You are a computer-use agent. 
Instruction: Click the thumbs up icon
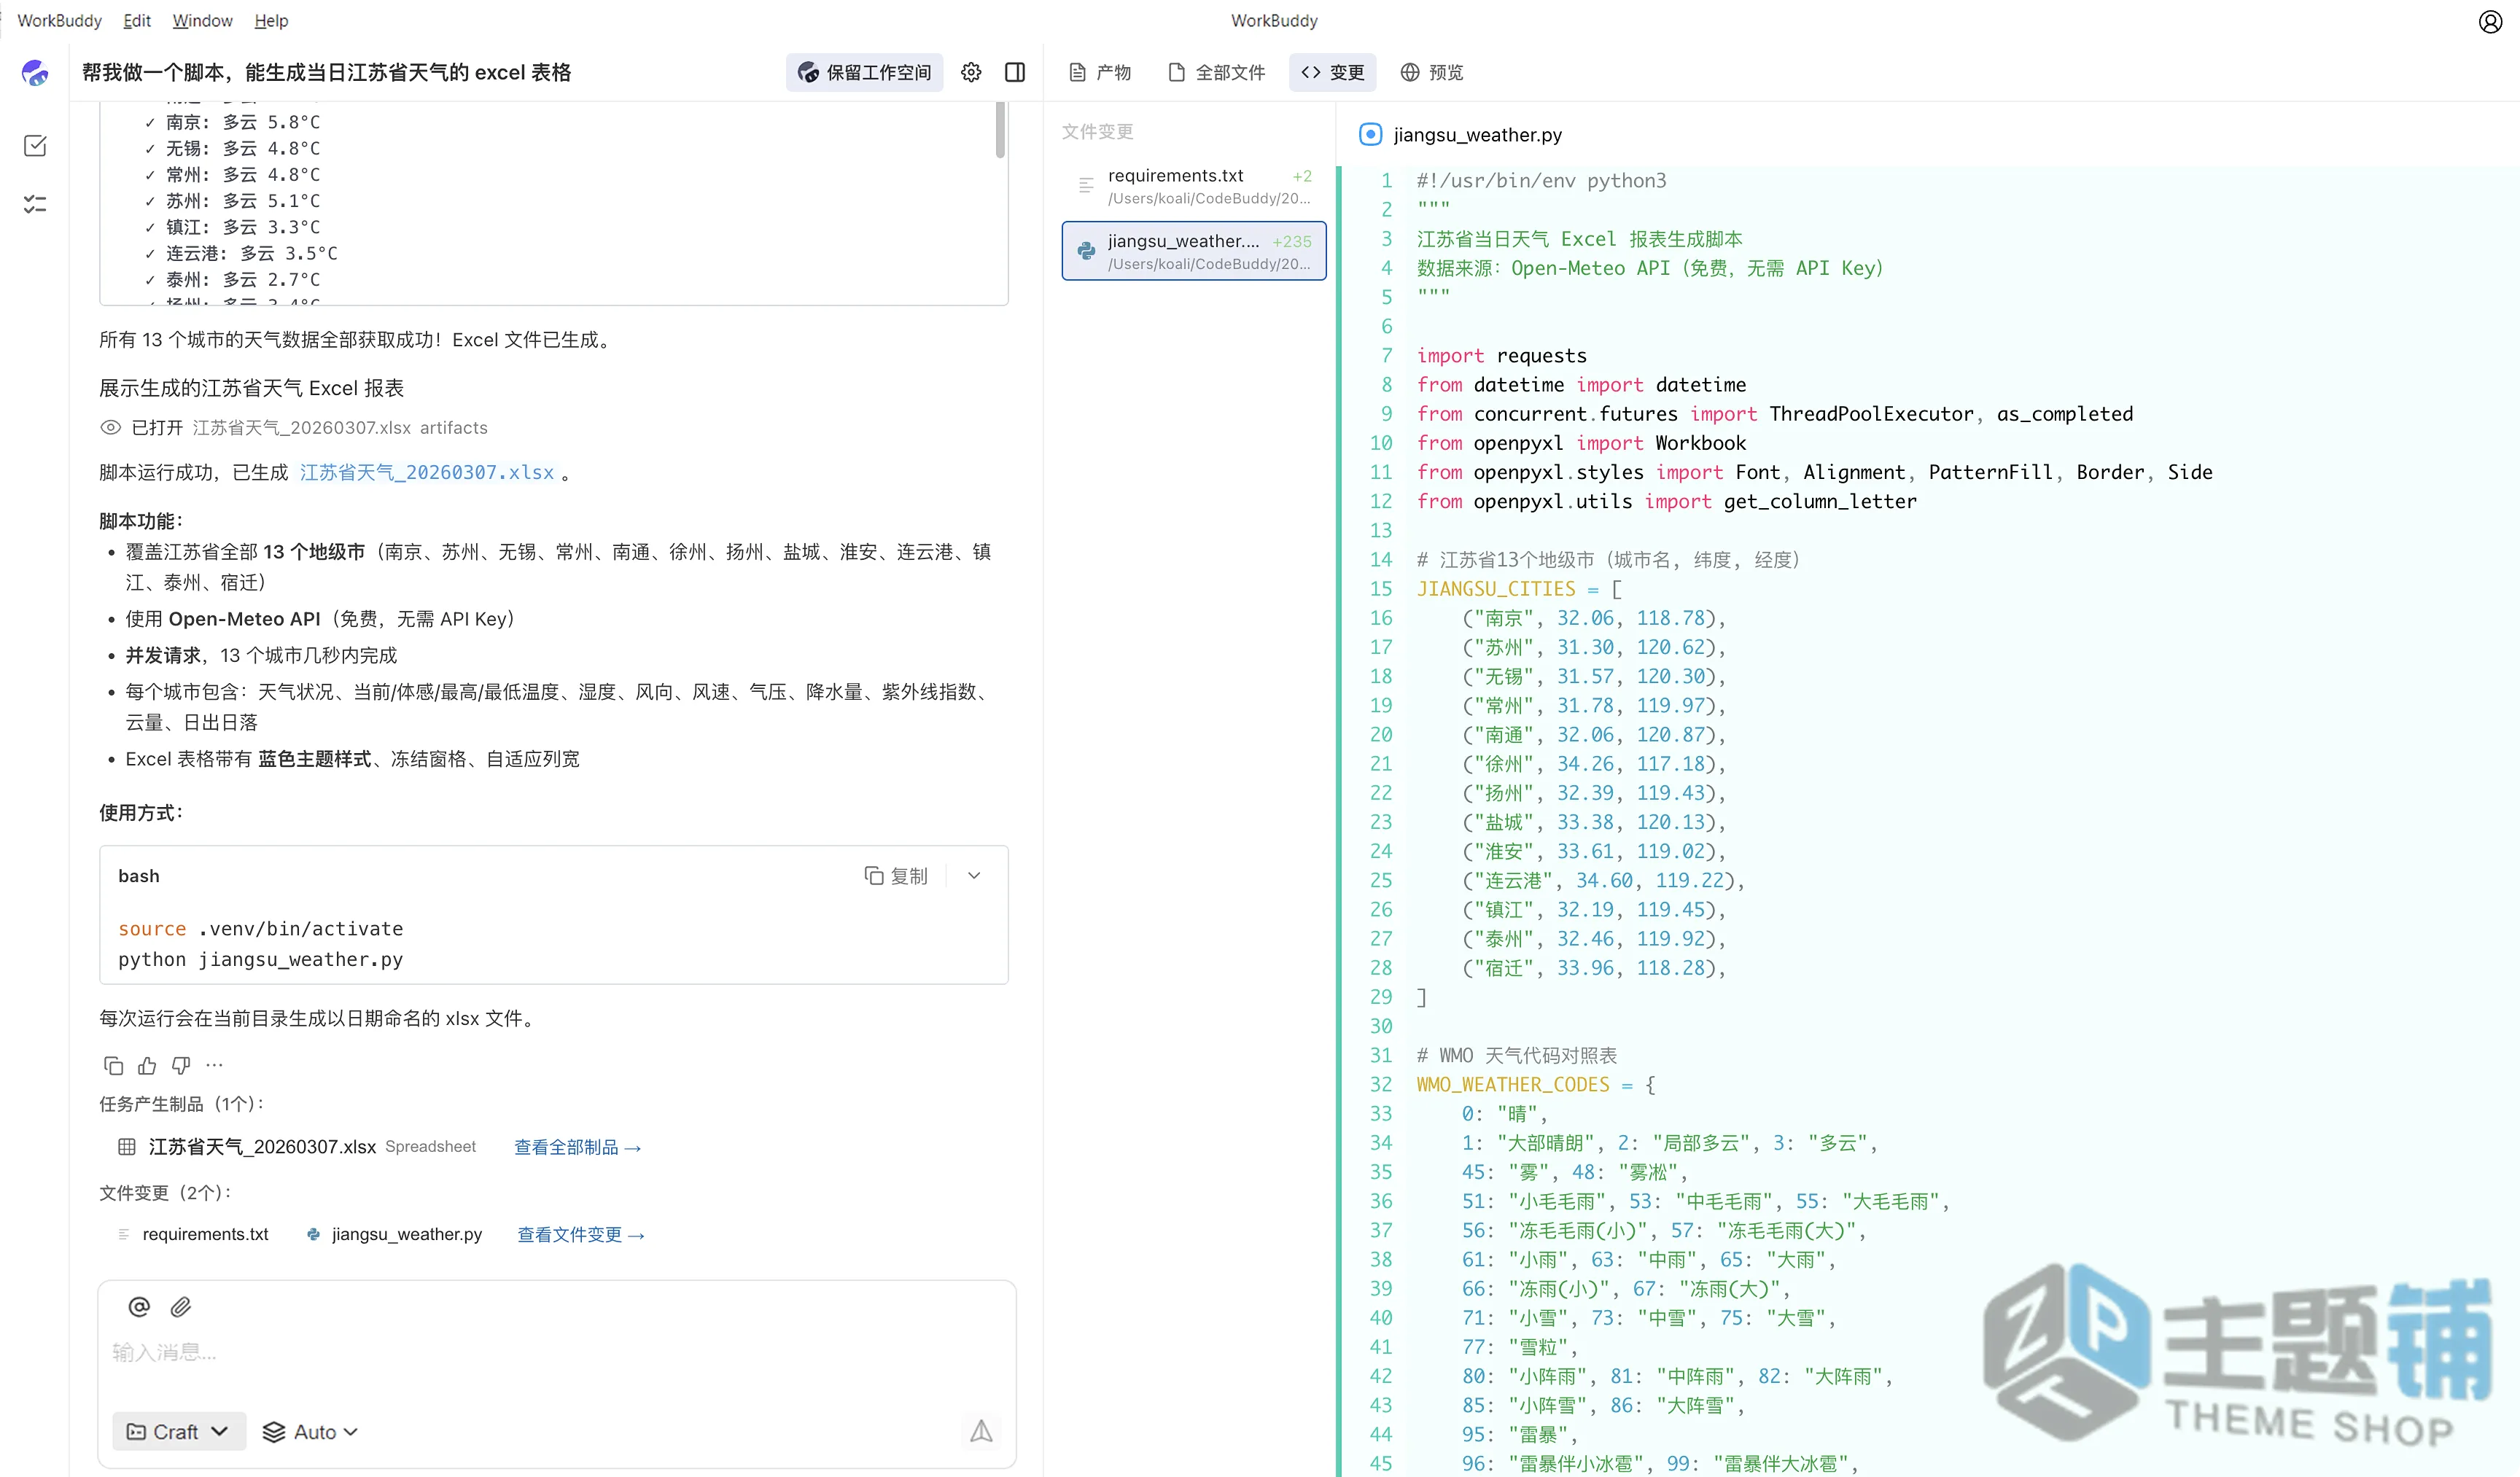(x=147, y=1065)
